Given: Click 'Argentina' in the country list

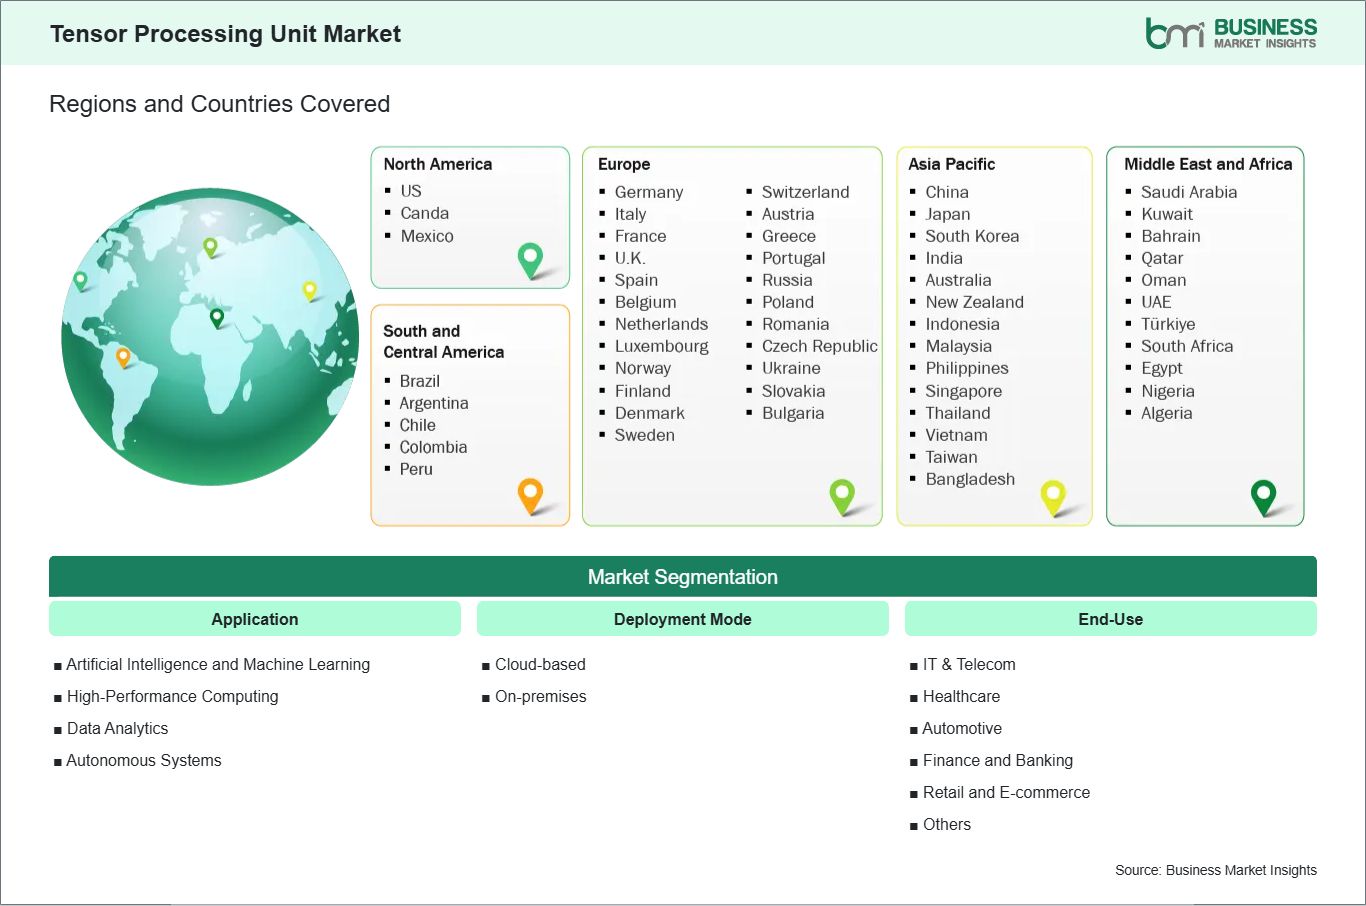Looking at the screenshot, I should tap(434, 403).
